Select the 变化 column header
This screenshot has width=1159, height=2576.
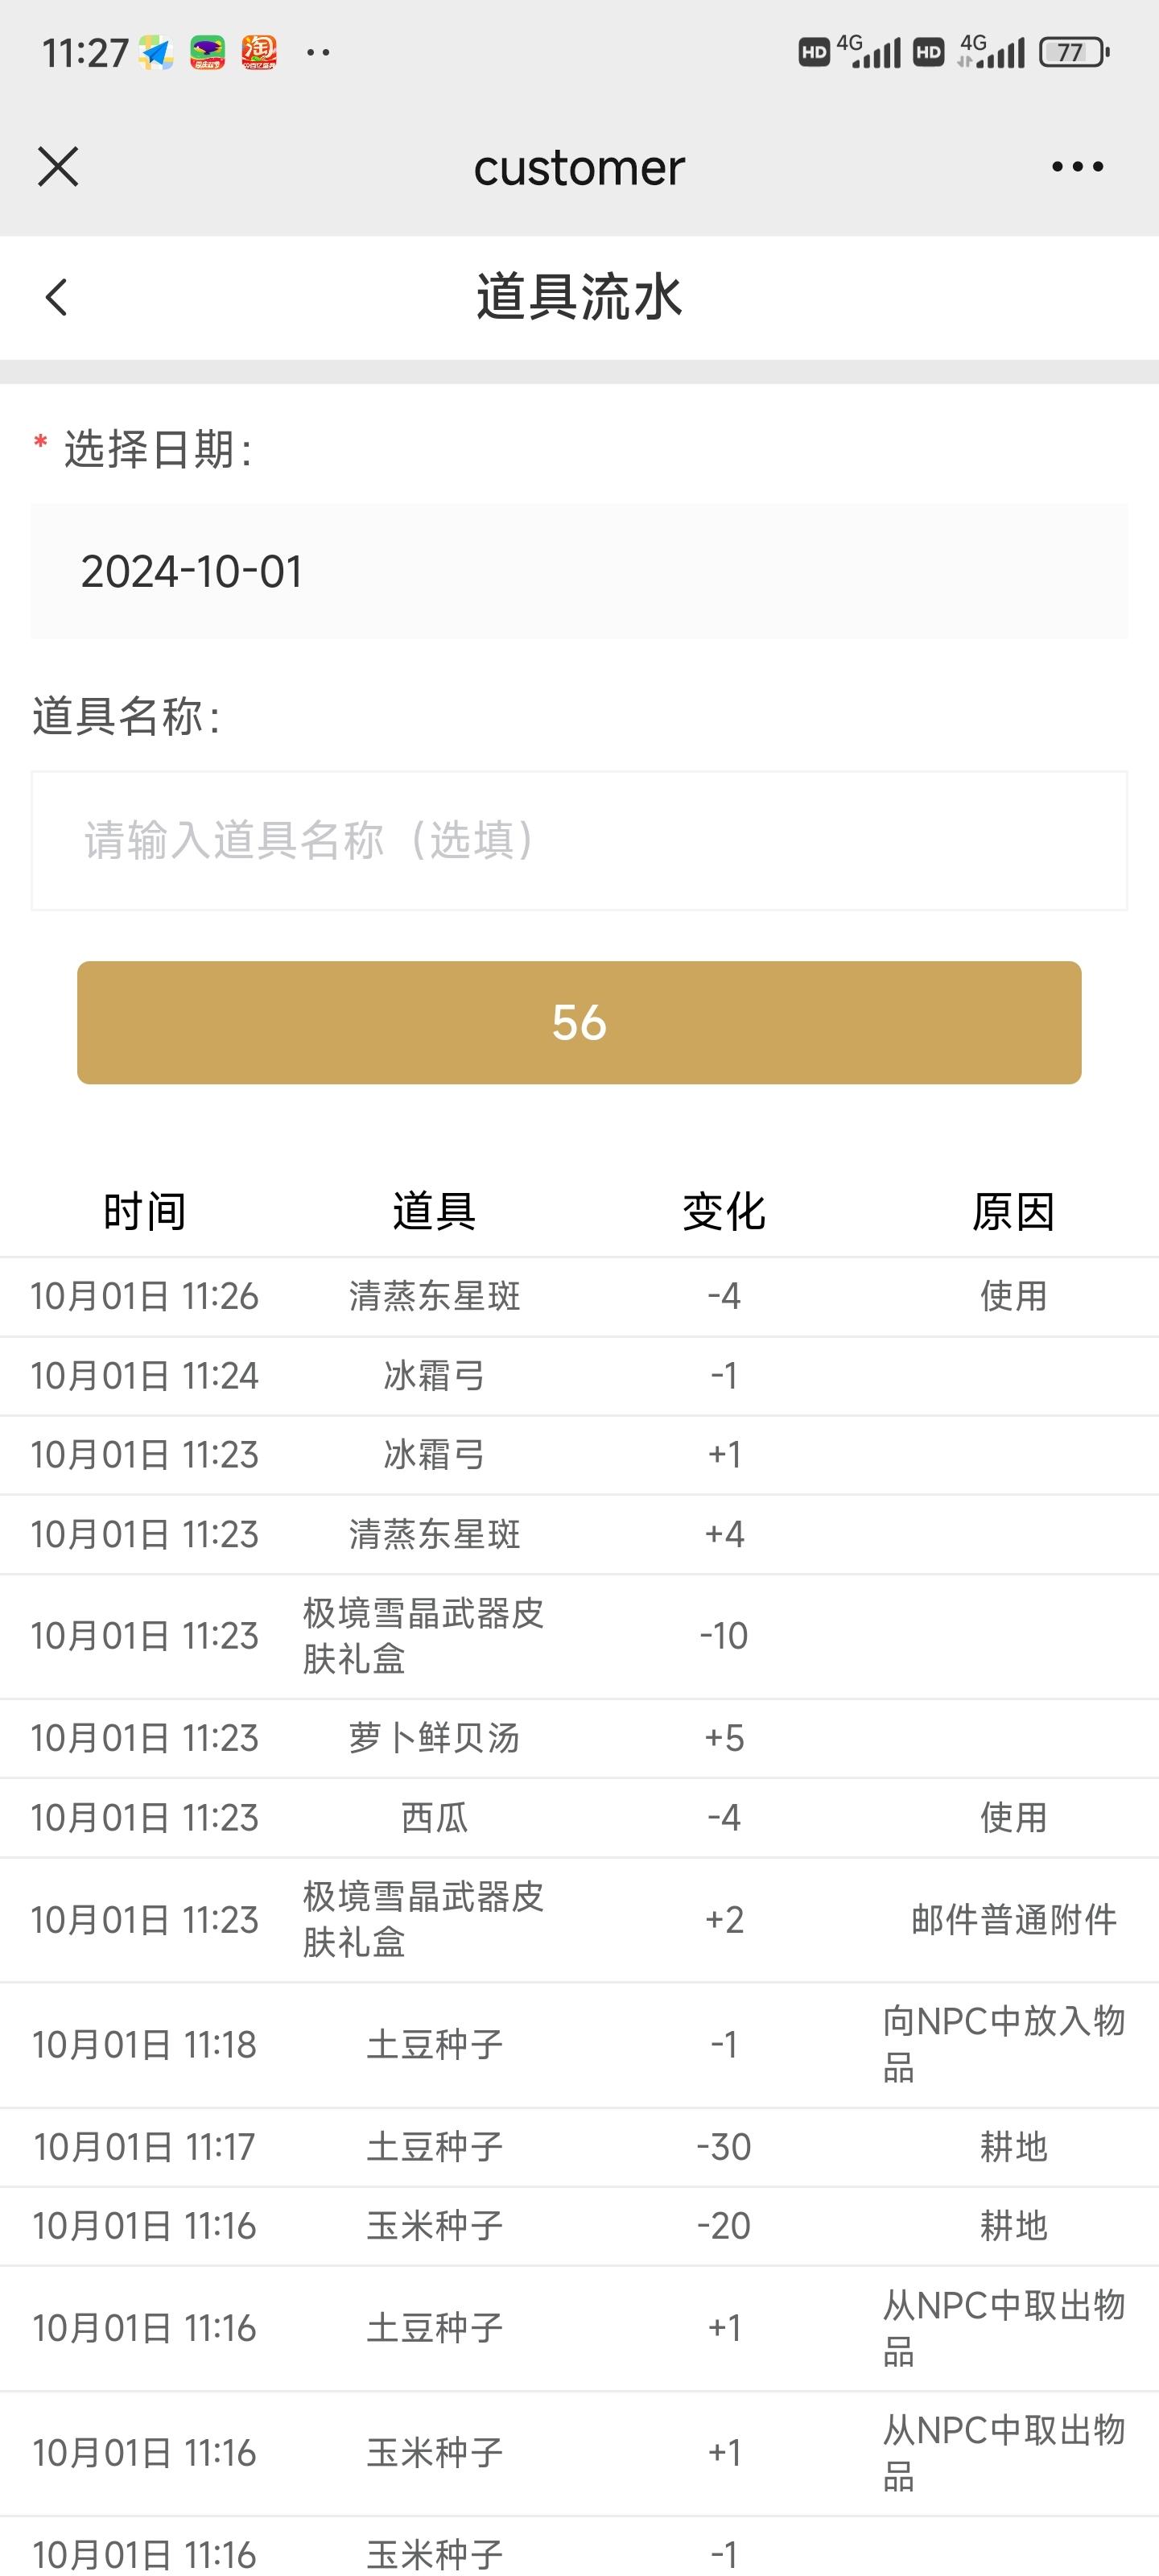tap(724, 1211)
